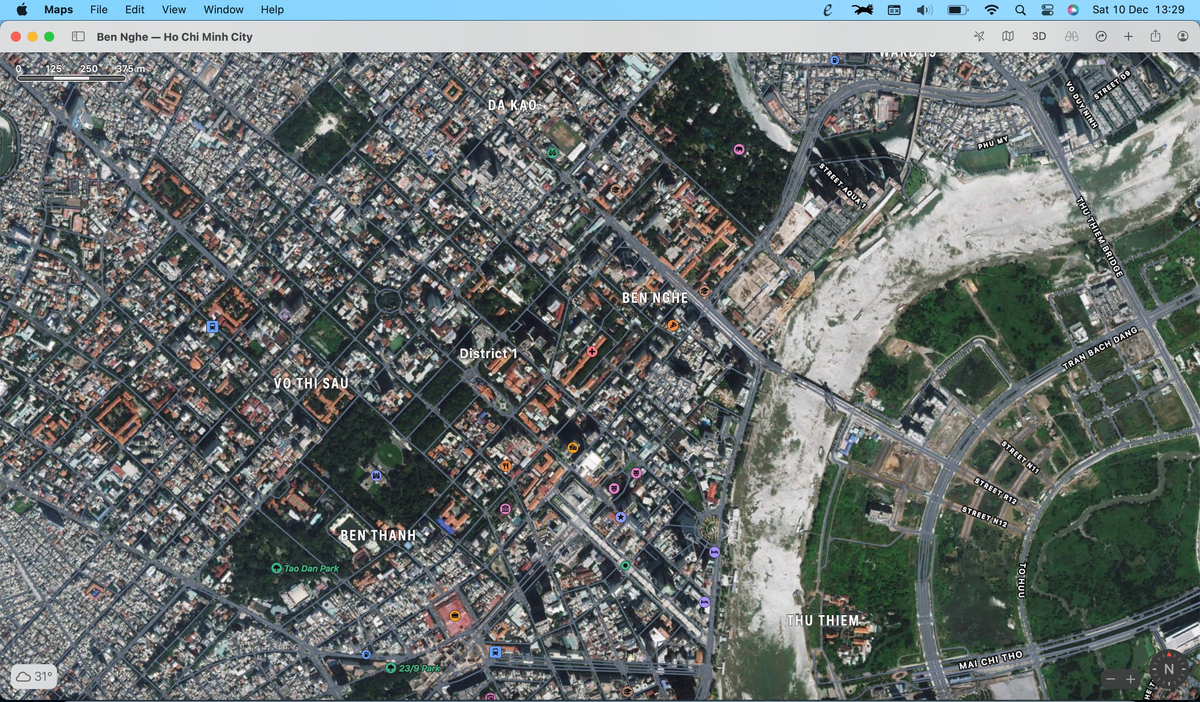This screenshot has width=1200, height=702.
Task: Click the BEN NGHE neighborhood label
Action: [x=655, y=298]
